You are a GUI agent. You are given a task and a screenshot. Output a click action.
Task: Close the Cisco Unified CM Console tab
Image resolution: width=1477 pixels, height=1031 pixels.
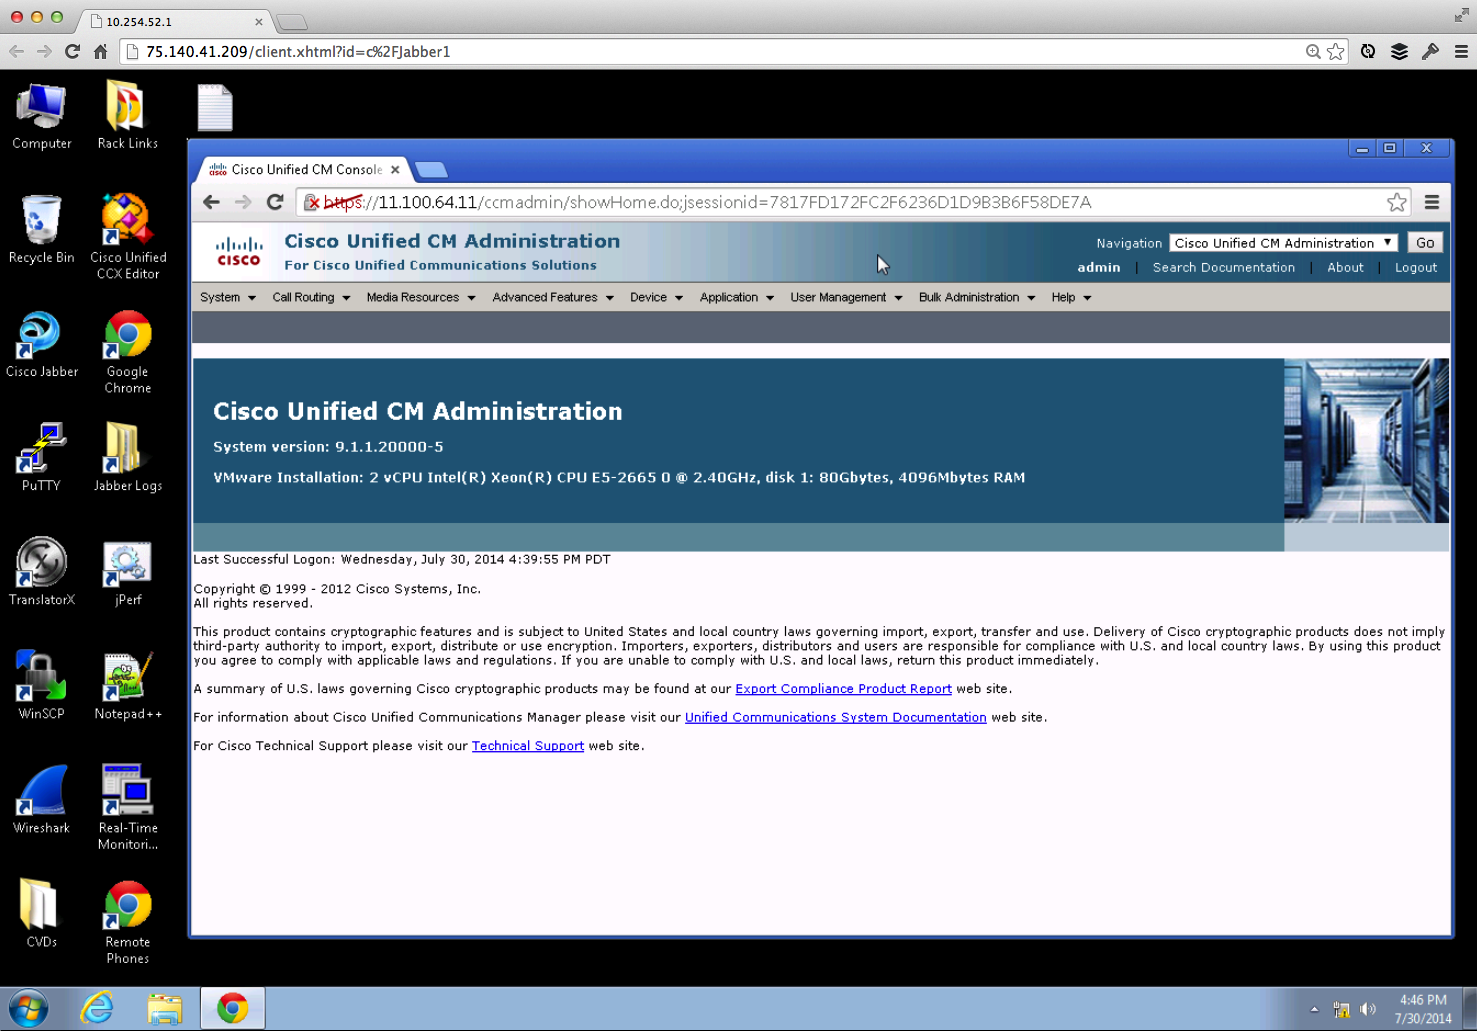click(395, 170)
